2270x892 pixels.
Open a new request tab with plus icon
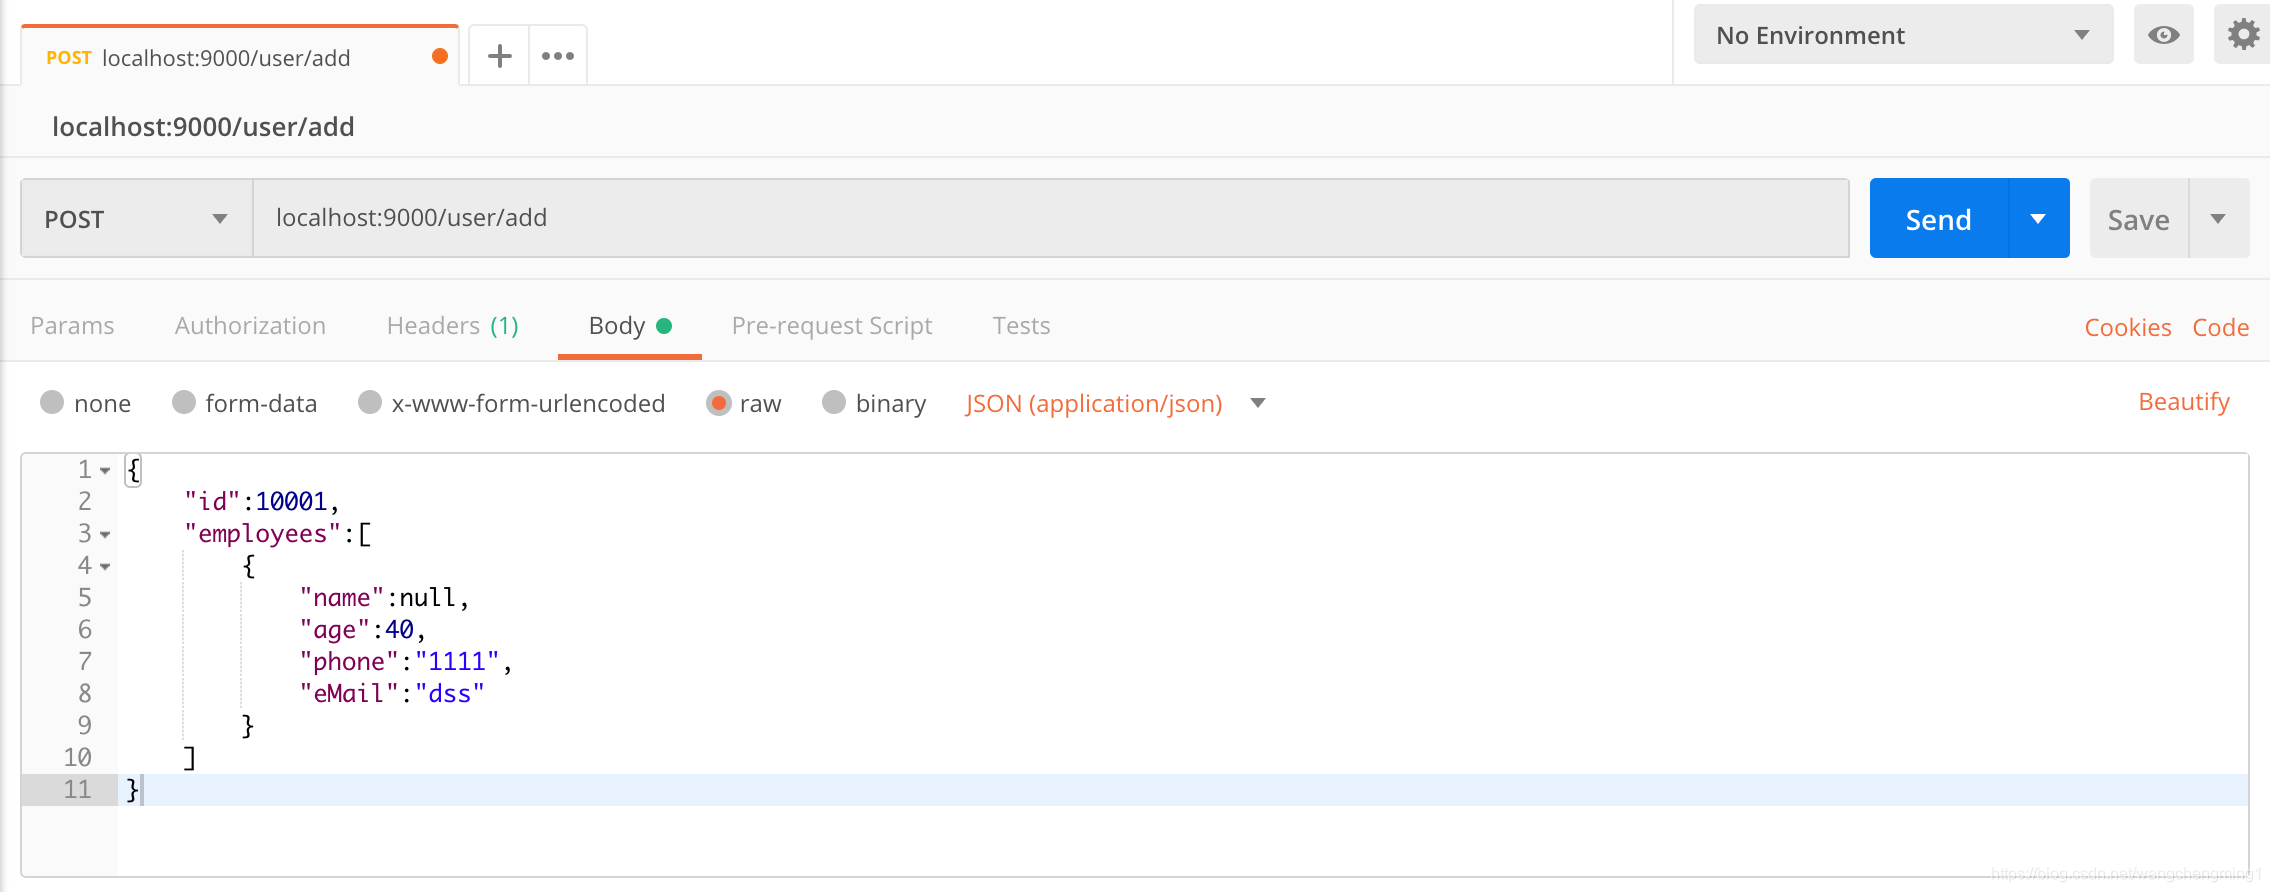(x=499, y=56)
